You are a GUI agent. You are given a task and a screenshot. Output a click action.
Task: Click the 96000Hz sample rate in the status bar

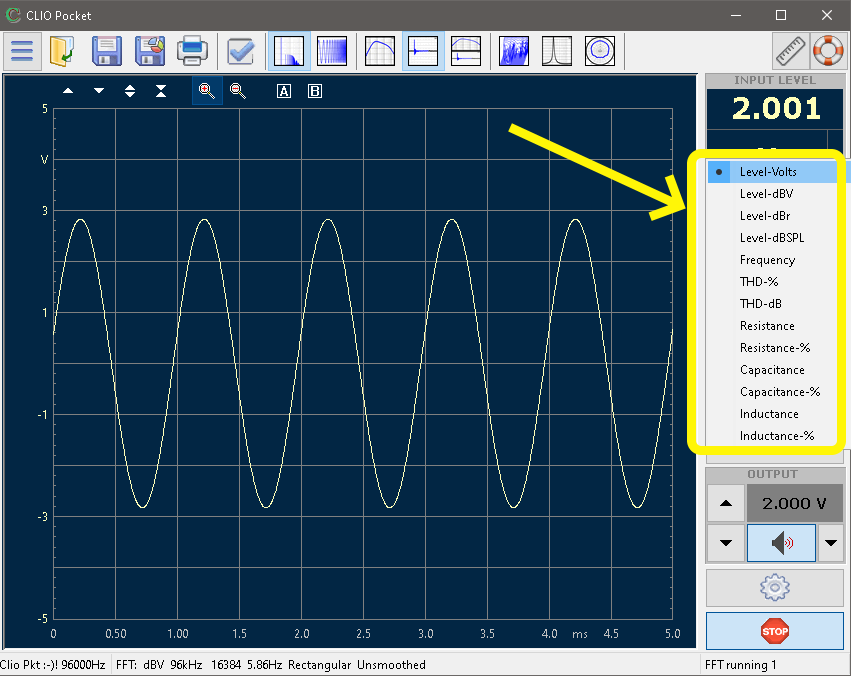click(x=83, y=665)
